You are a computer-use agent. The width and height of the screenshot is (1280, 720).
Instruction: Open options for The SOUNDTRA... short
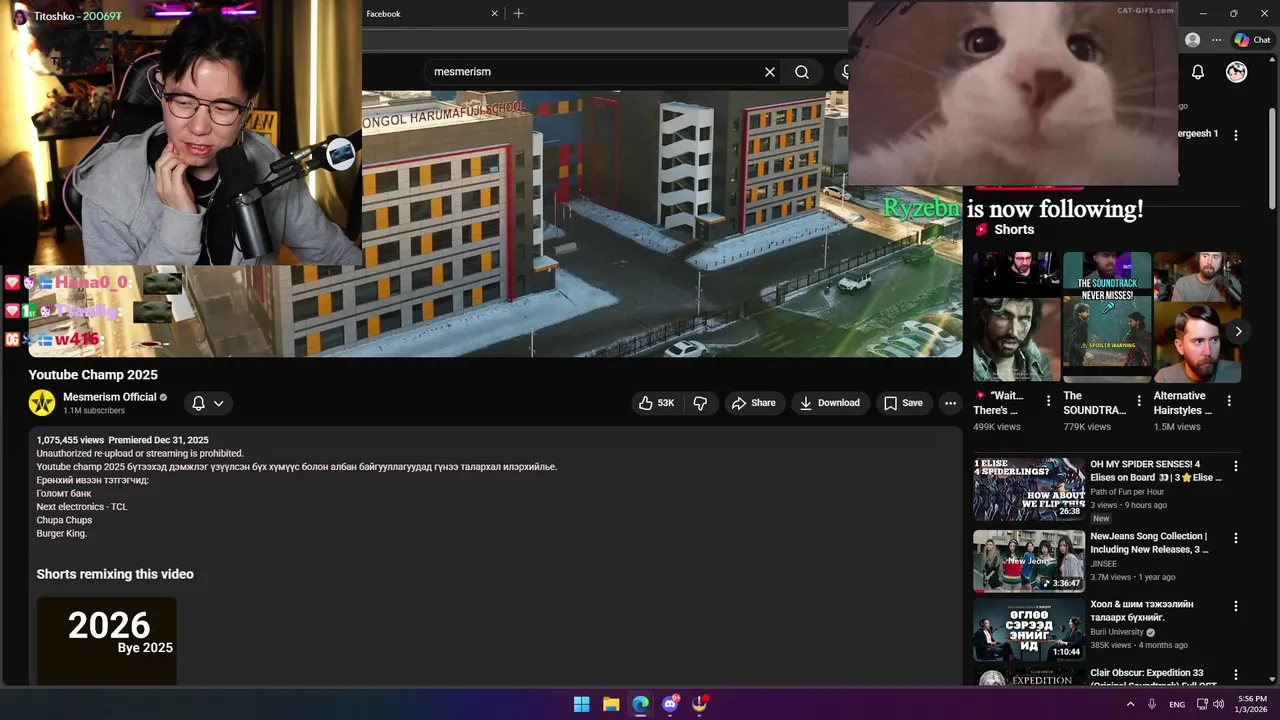(1138, 400)
